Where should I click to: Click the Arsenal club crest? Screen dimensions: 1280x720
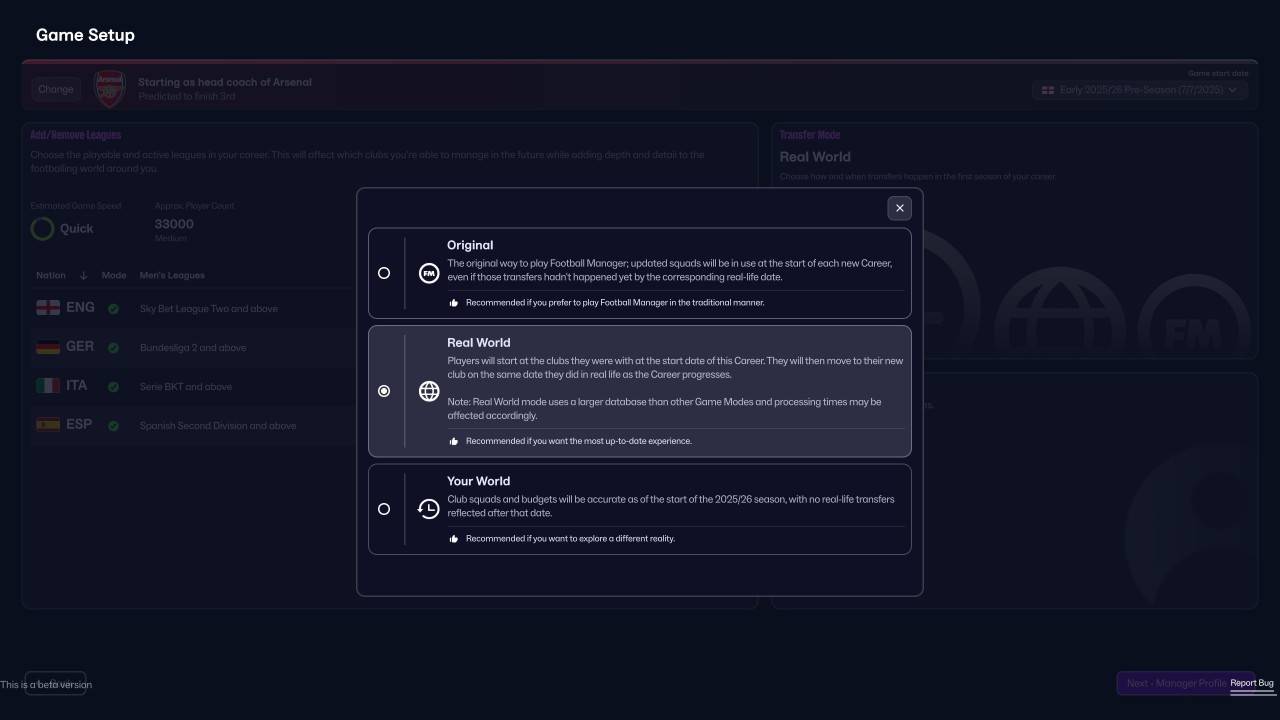pos(109,89)
